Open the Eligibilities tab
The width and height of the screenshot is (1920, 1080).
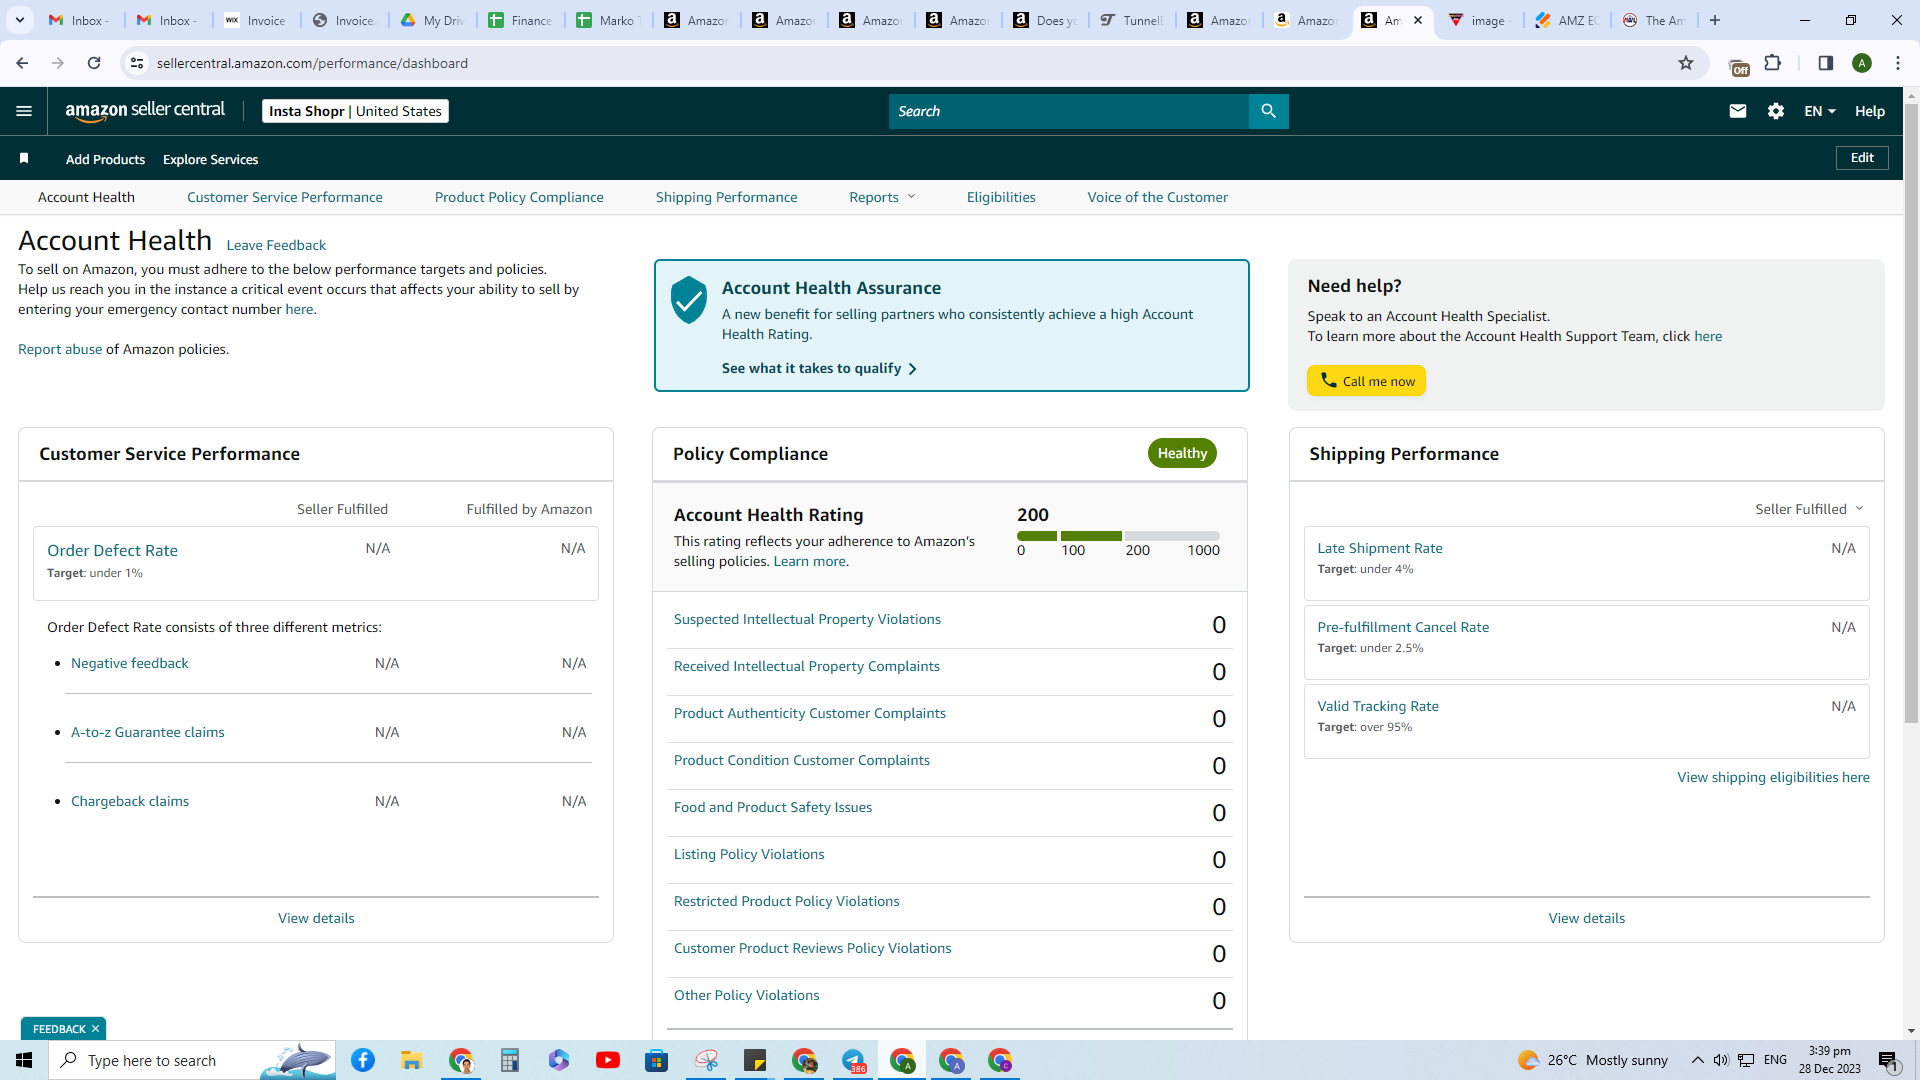pos(1001,197)
